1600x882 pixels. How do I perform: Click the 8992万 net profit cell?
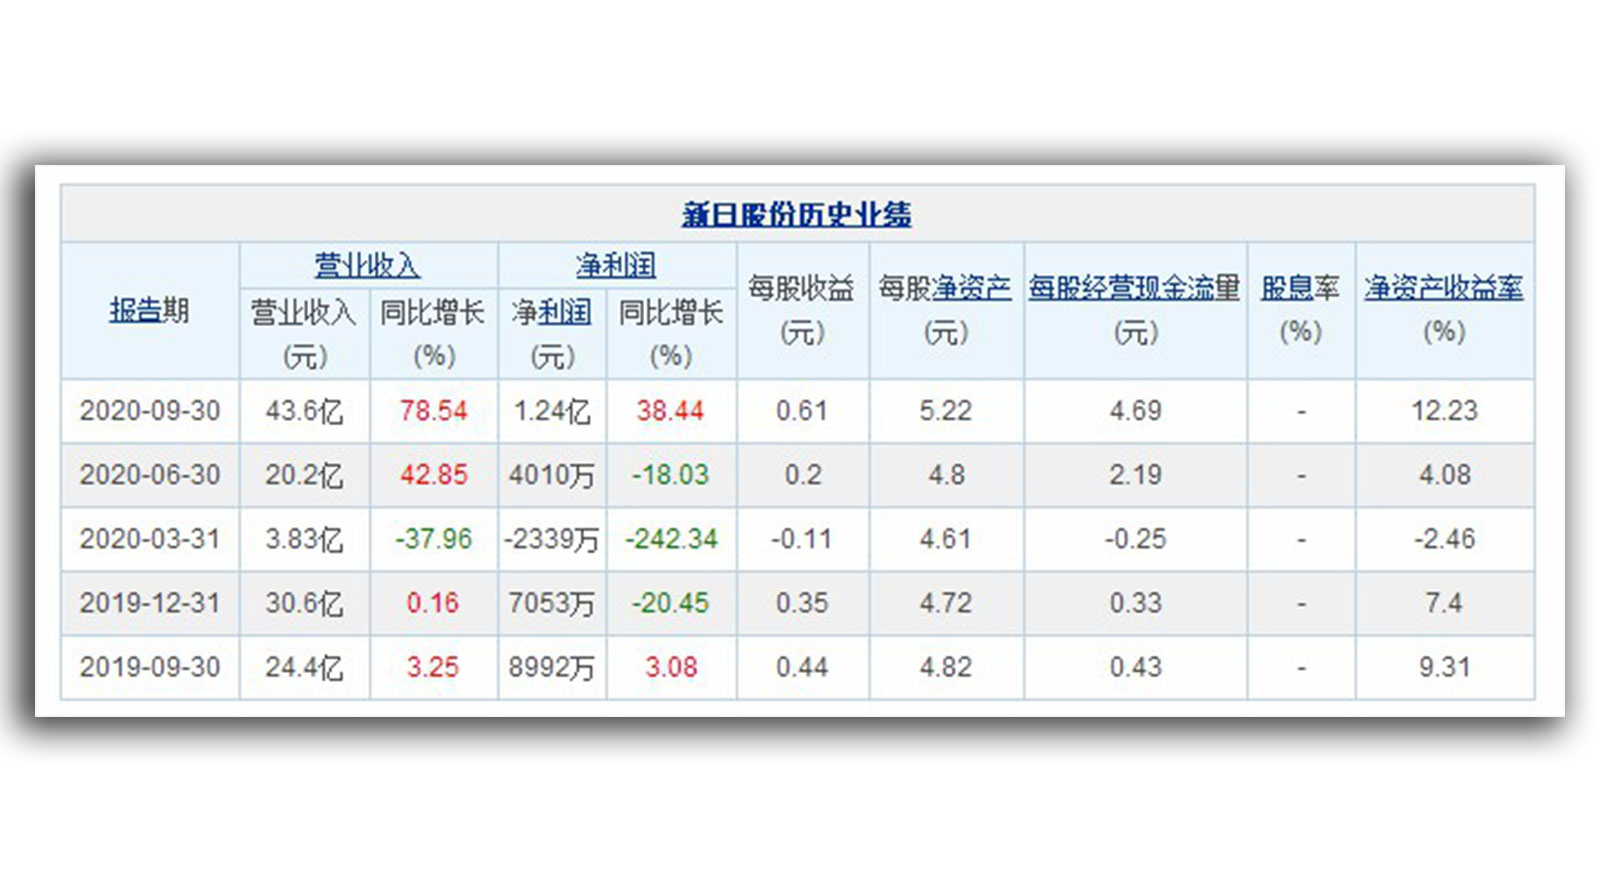552,667
